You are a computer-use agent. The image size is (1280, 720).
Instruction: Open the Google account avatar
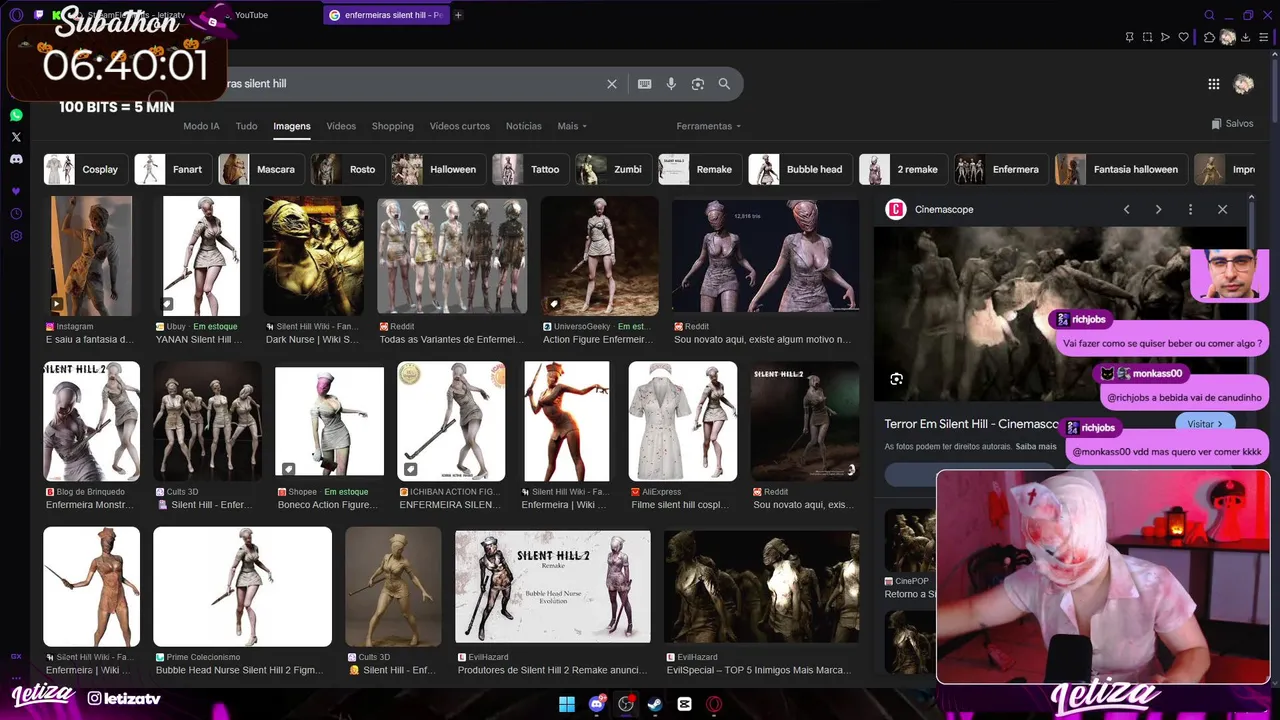tap(1244, 84)
